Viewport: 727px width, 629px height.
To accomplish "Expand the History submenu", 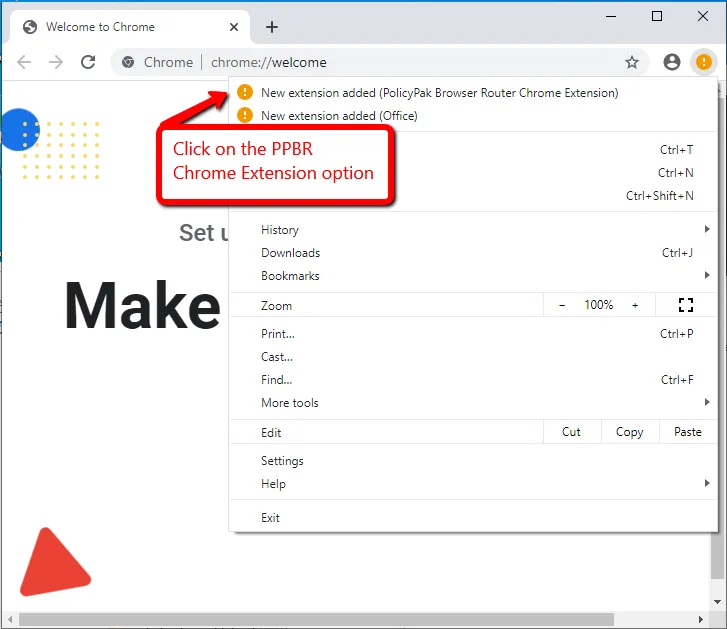I will 280,230.
